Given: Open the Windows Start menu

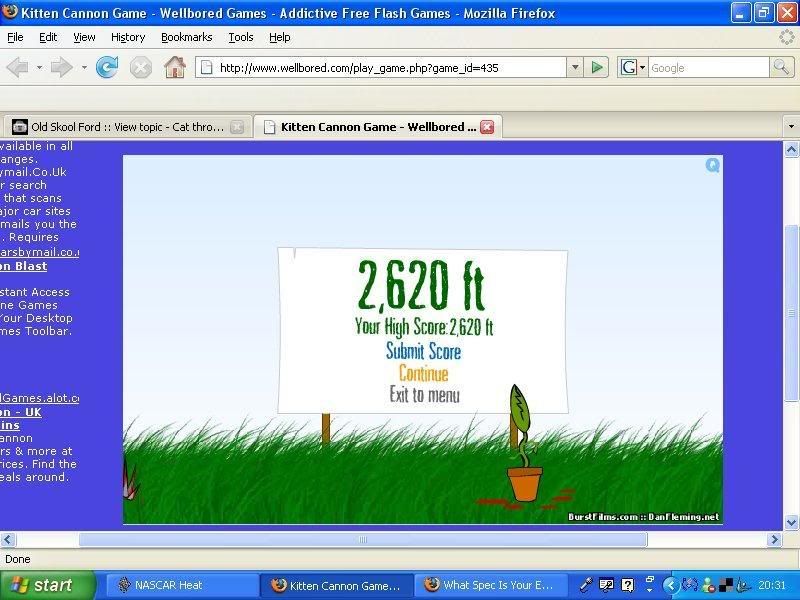Looking at the screenshot, I should [x=48, y=585].
